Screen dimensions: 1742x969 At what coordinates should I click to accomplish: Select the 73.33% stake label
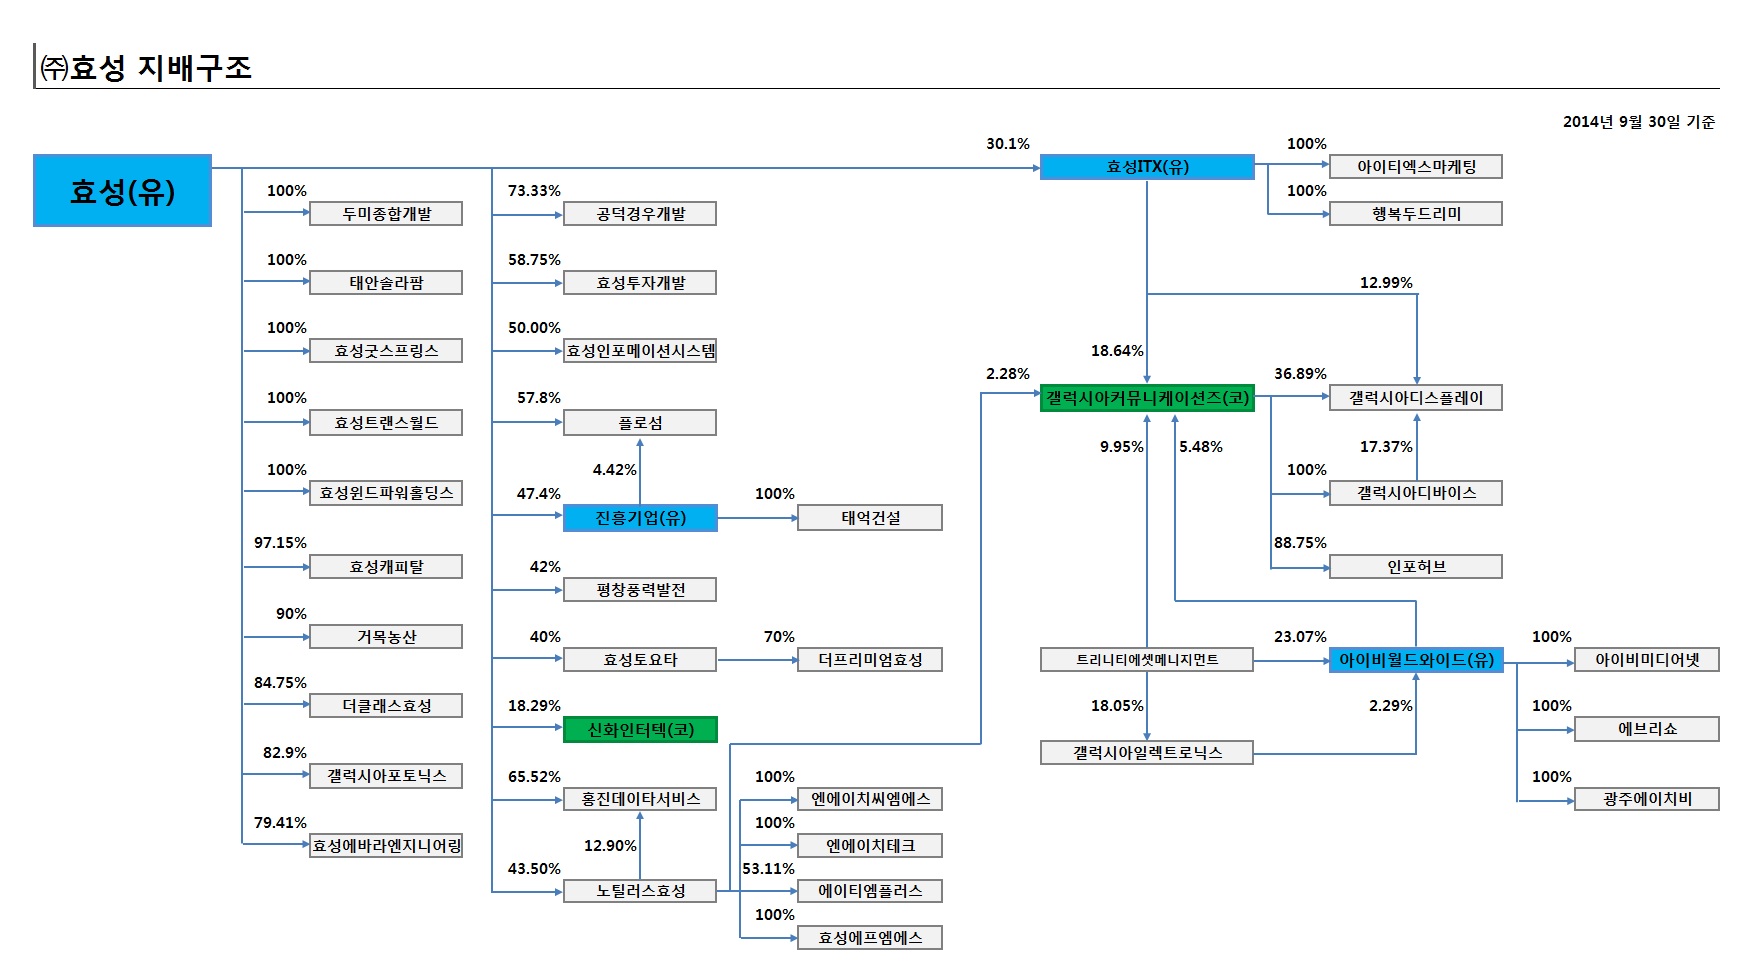pyautogui.click(x=534, y=190)
